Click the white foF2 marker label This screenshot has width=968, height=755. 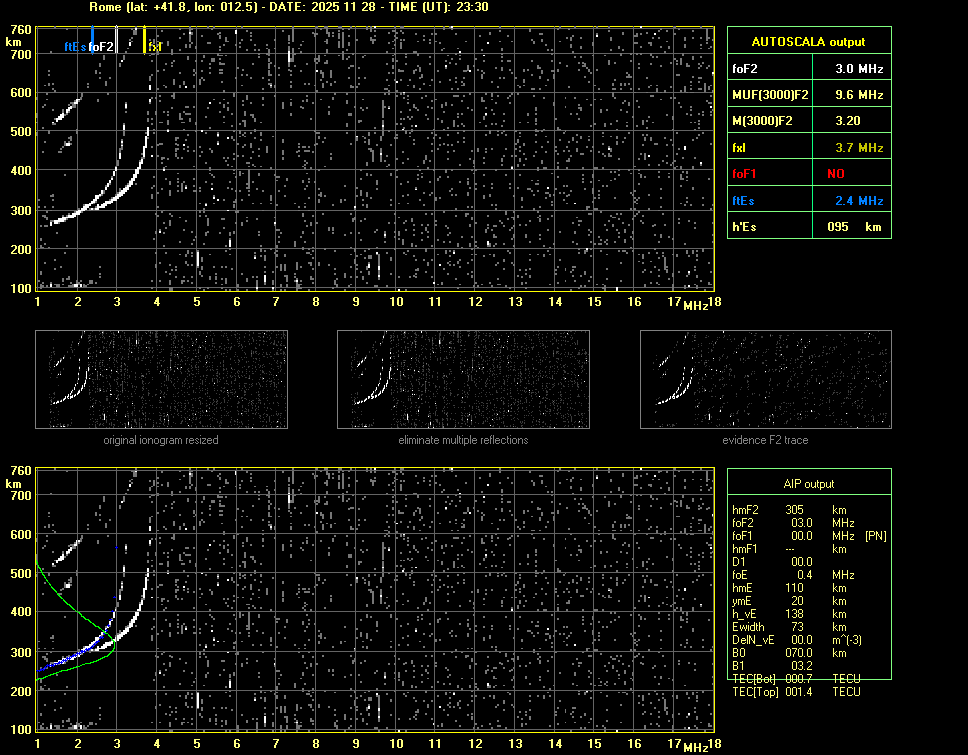click(101, 46)
